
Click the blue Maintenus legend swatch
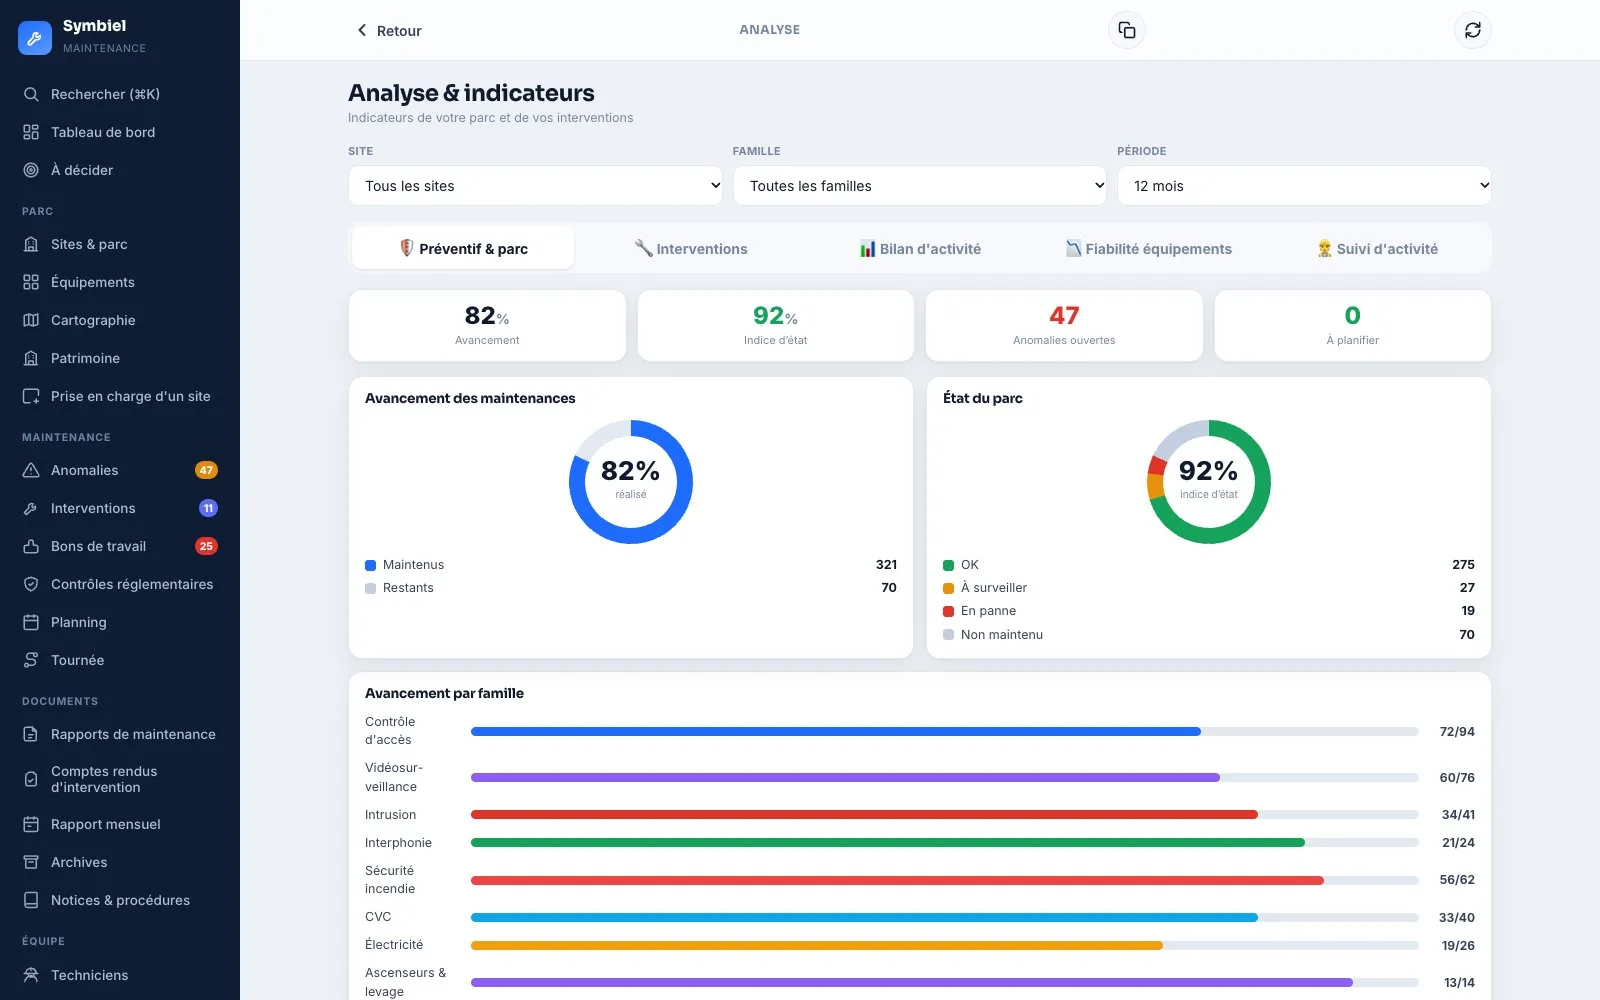click(x=370, y=565)
